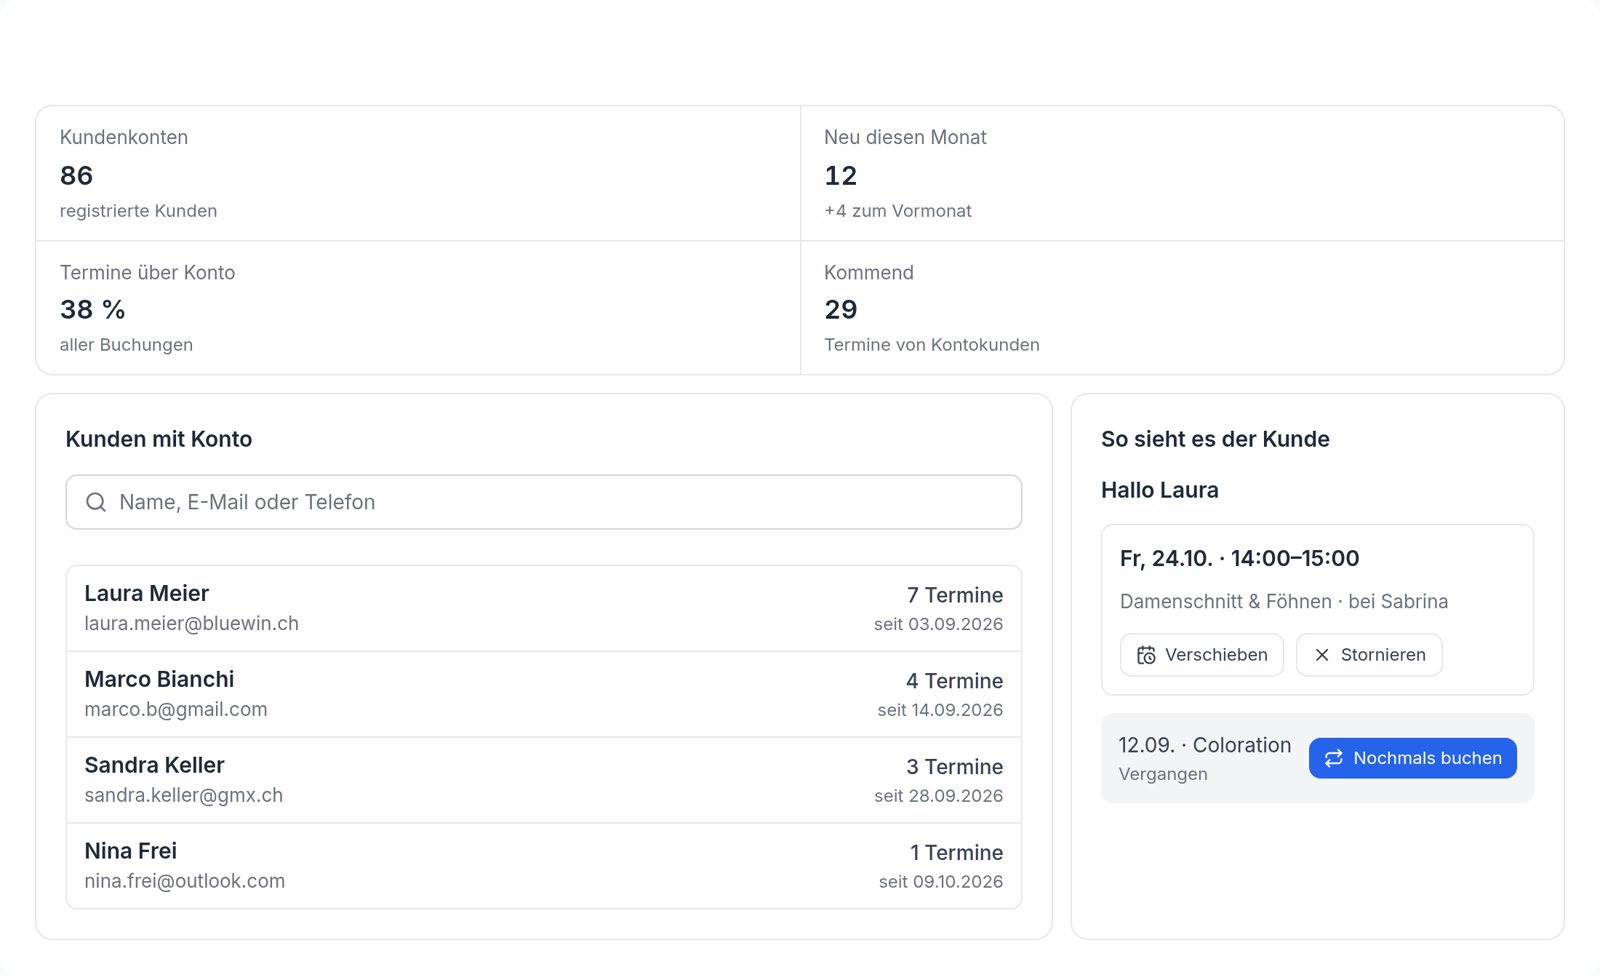The width and height of the screenshot is (1600, 975).
Task: Open customer Laura Meier
Action: pyautogui.click(x=544, y=608)
